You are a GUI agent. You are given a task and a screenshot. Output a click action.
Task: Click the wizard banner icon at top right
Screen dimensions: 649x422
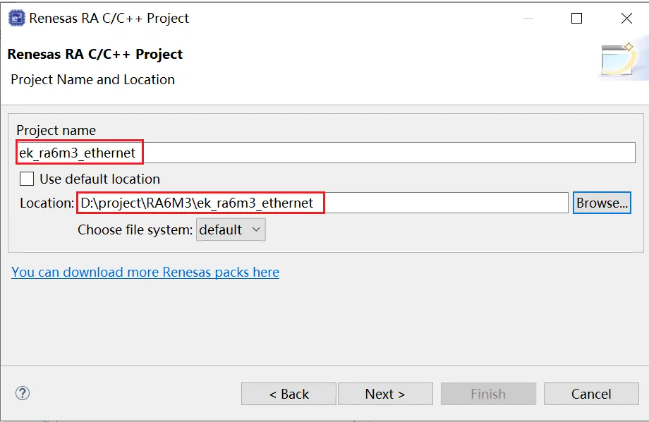[617, 61]
